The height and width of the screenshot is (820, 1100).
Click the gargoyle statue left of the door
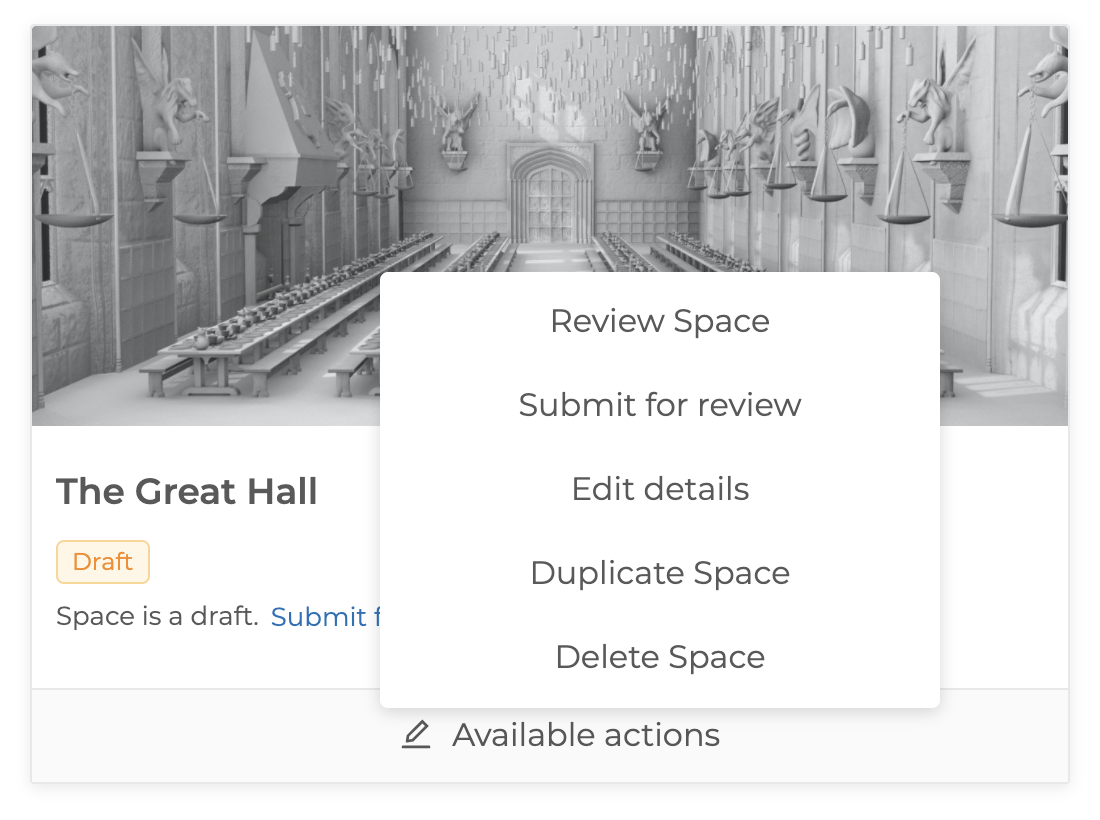456,125
